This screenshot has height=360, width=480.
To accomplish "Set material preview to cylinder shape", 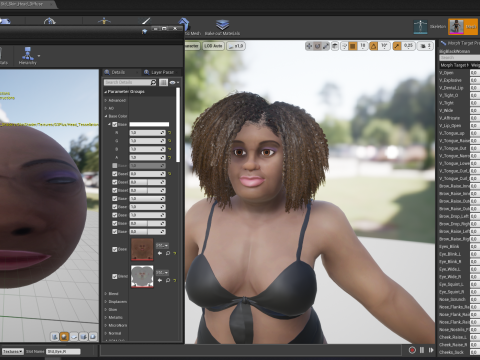I will 55,337.
